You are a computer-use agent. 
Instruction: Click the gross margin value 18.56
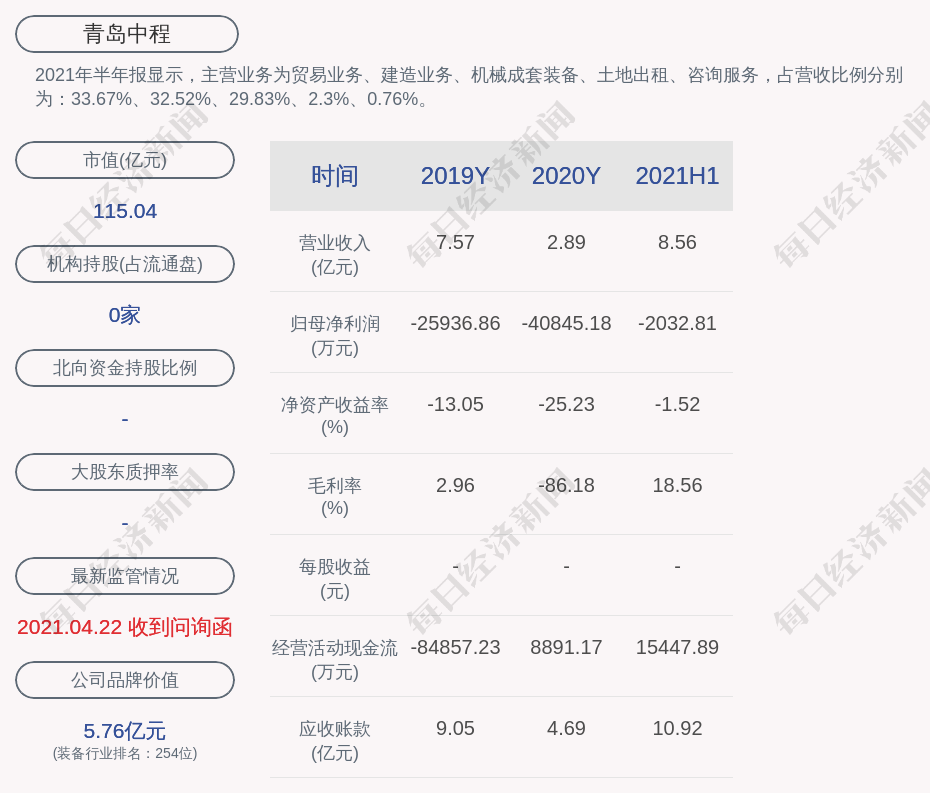(677, 485)
